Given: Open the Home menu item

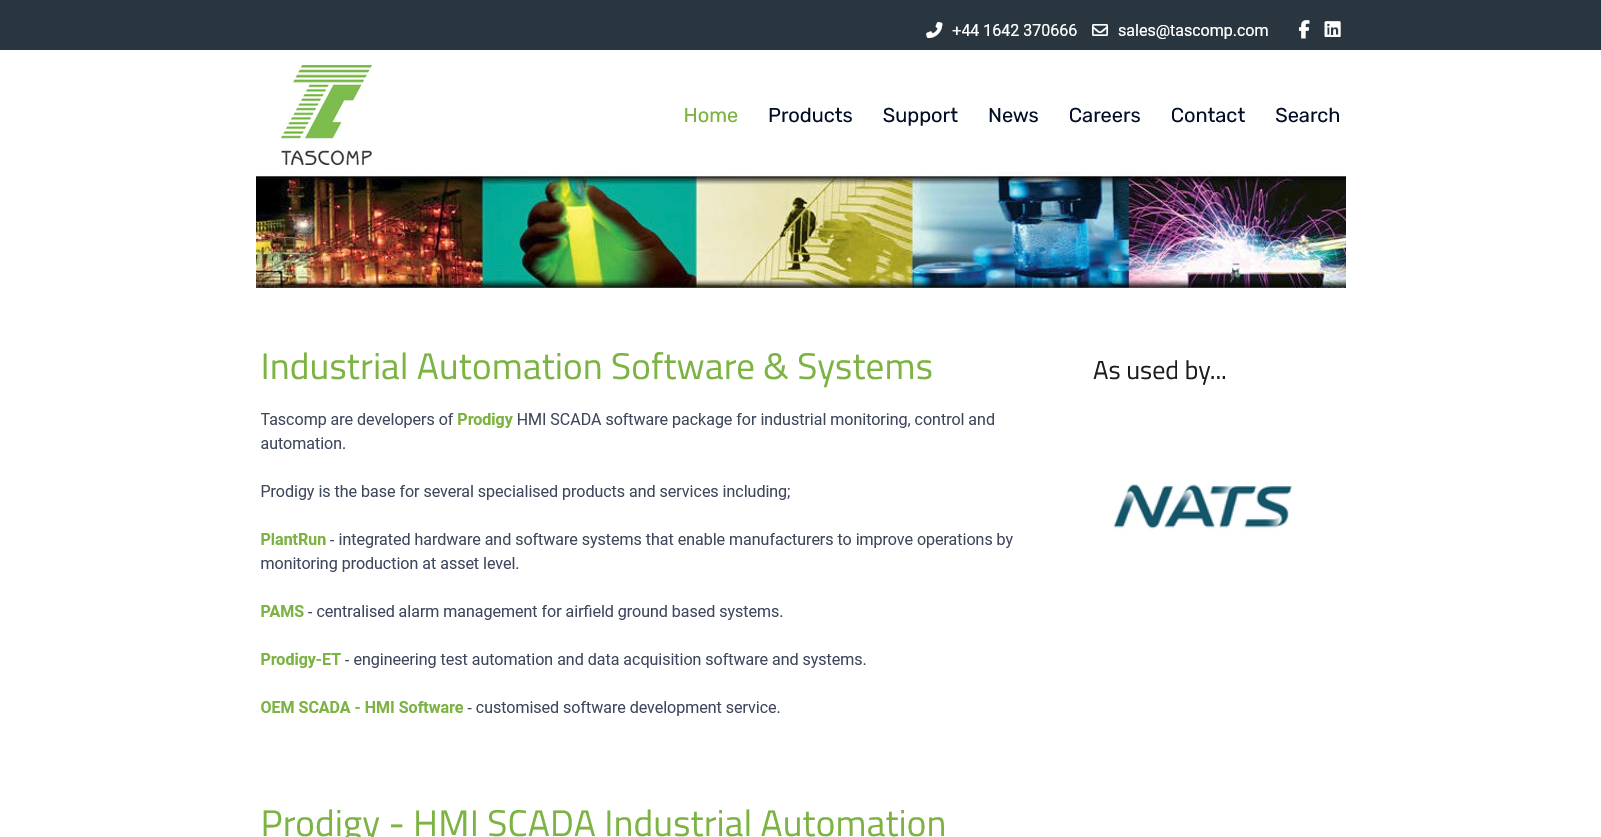Looking at the screenshot, I should click(x=710, y=115).
